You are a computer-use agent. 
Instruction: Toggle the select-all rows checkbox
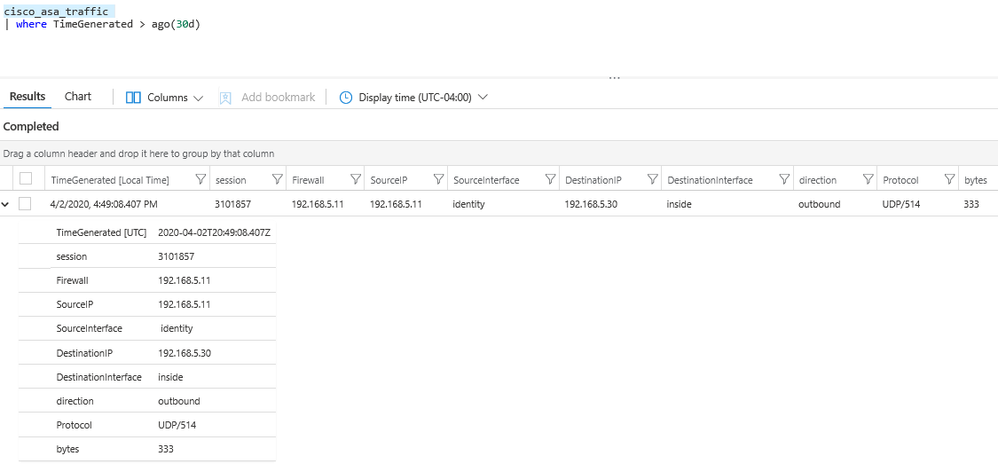point(25,179)
